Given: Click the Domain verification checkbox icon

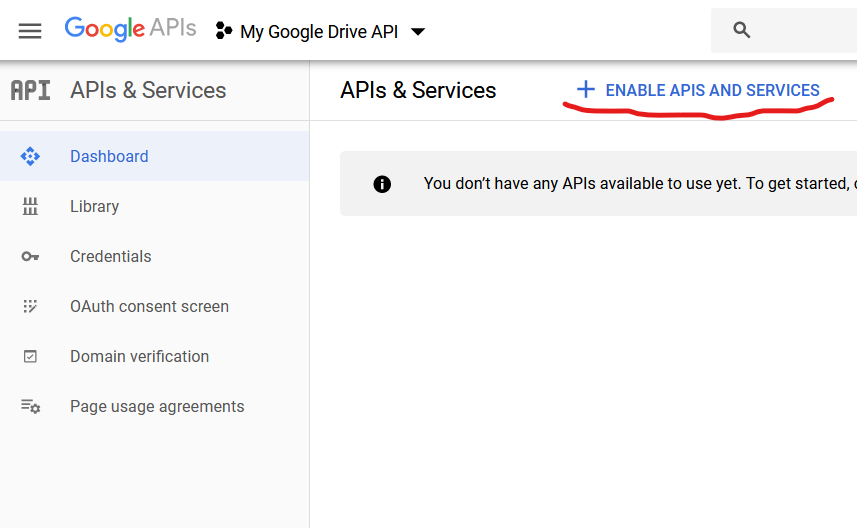Looking at the screenshot, I should [30, 356].
